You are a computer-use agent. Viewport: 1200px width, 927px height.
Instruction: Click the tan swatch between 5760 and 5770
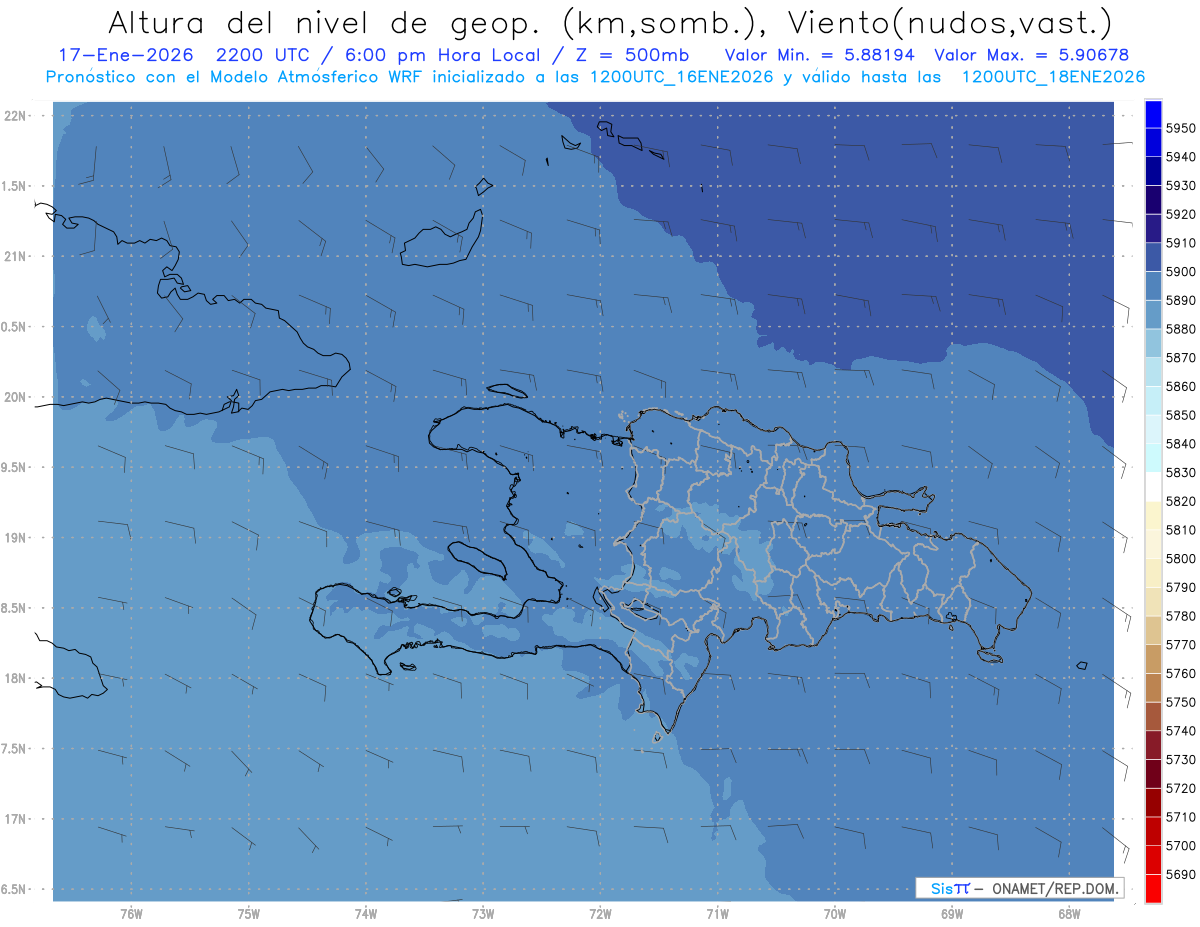pos(1153,659)
